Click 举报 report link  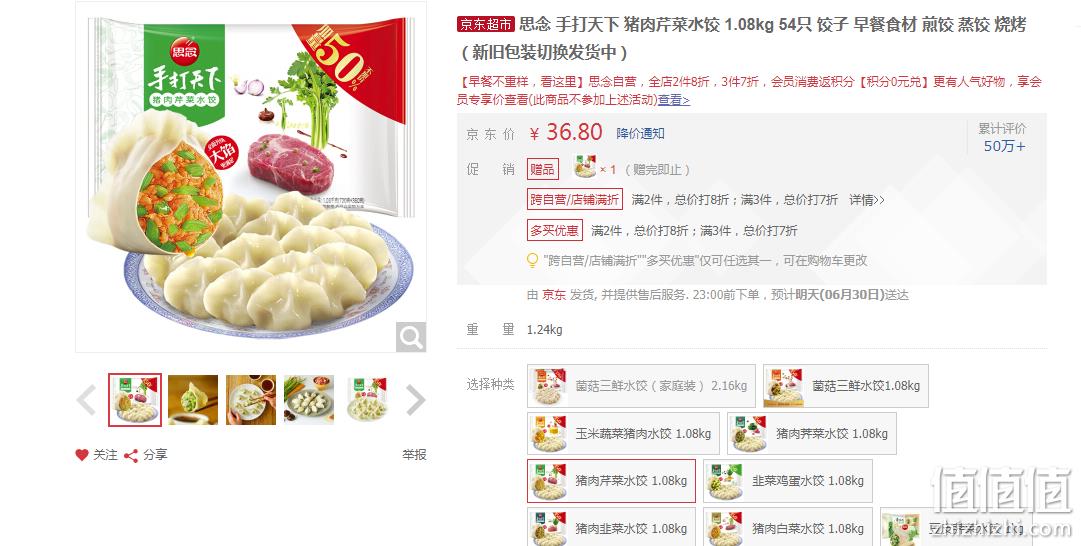point(414,455)
